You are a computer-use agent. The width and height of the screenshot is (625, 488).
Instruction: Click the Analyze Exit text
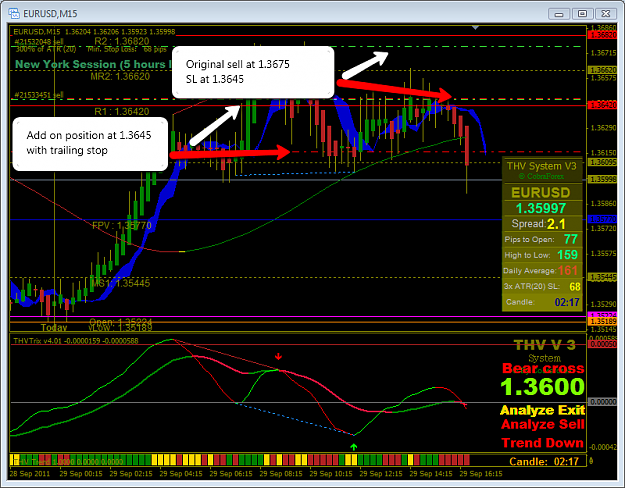[x=542, y=410]
